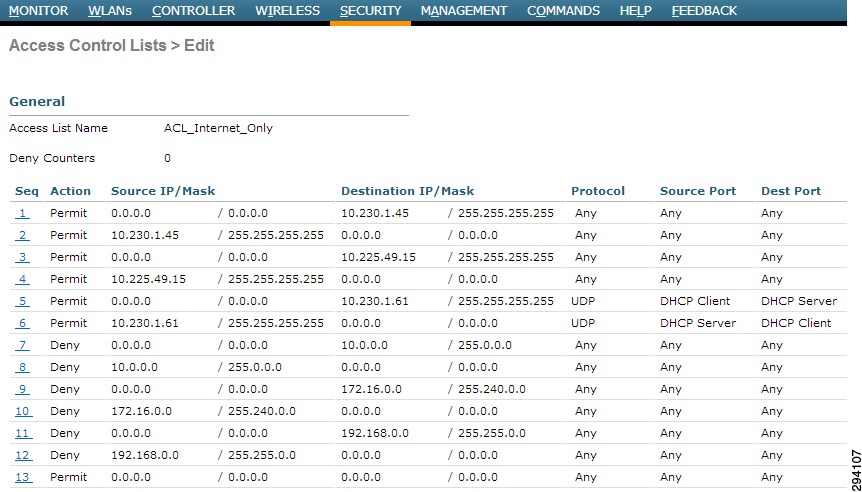Click the Dest Port column header
This screenshot has height=492, width=862.
[x=791, y=191]
